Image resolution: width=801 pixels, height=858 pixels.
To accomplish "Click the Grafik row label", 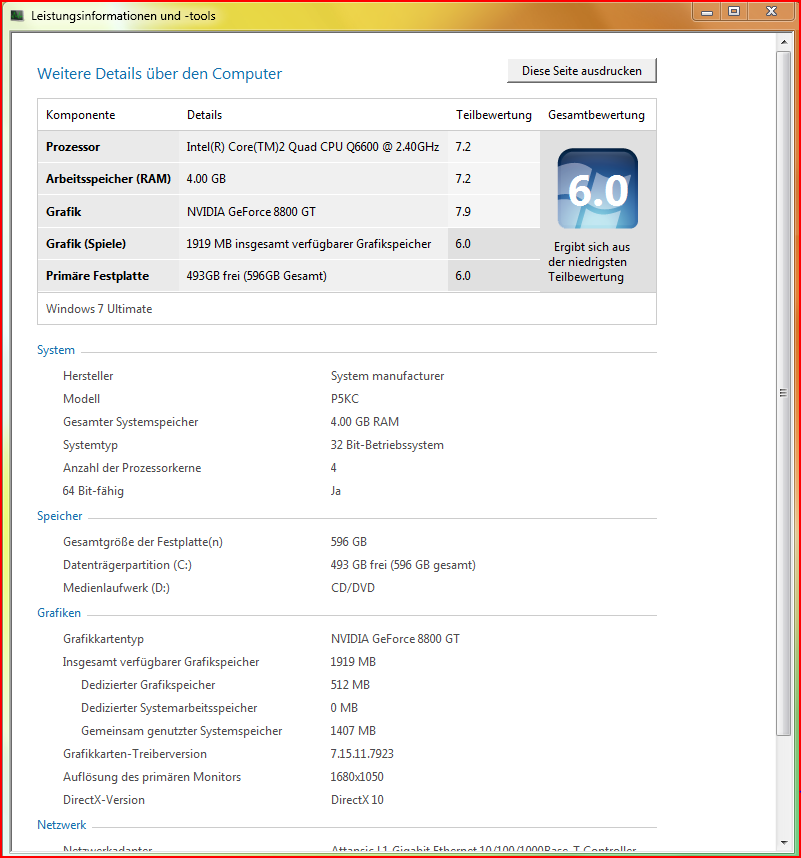I will point(63,212).
